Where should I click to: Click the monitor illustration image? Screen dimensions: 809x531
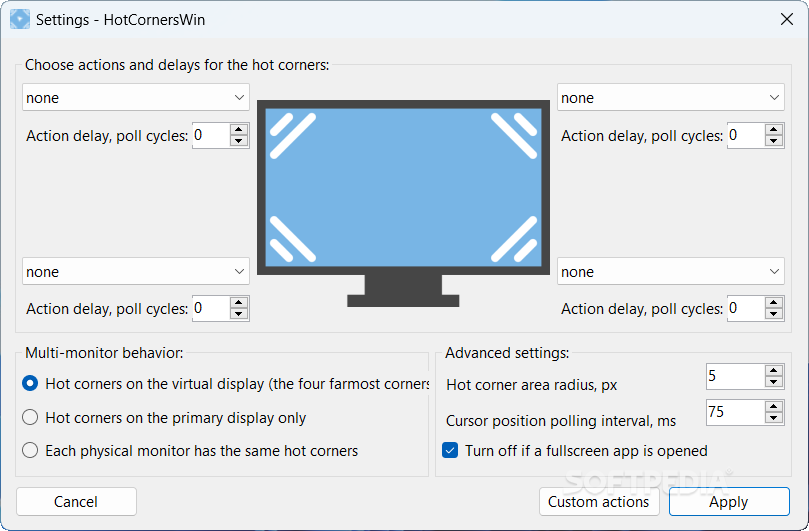pos(403,204)
